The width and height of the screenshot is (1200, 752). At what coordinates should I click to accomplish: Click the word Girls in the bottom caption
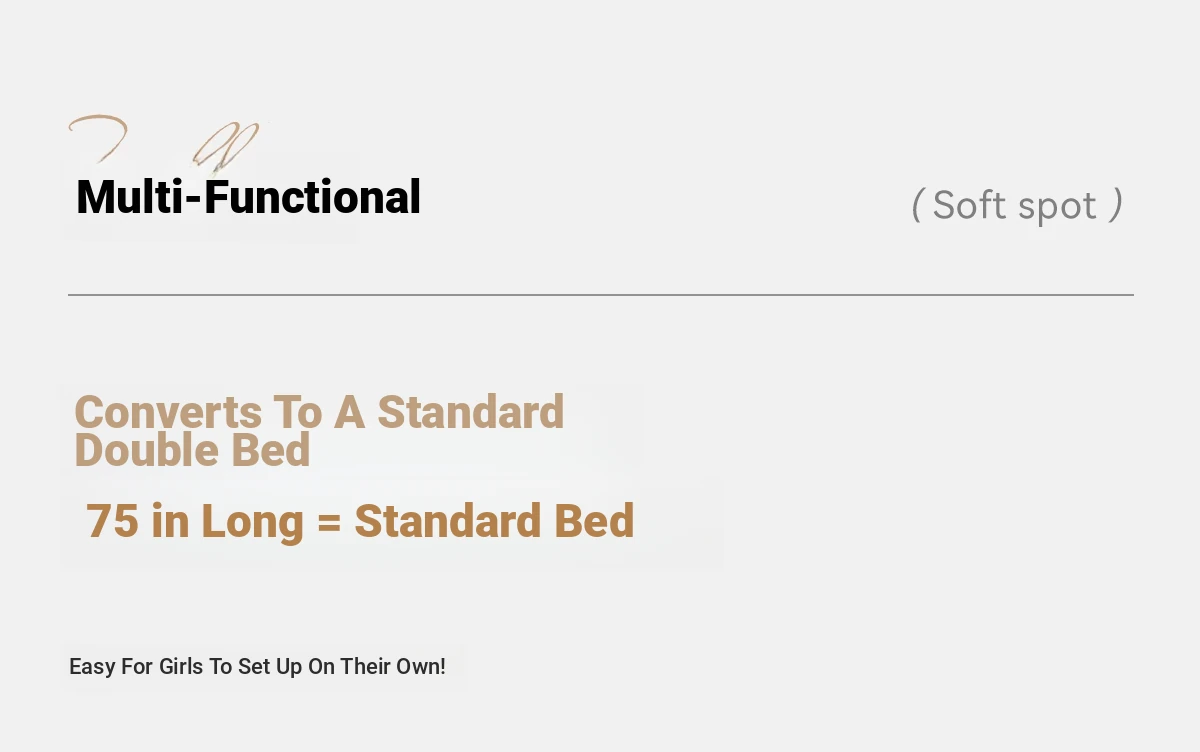tap(181, 666)
